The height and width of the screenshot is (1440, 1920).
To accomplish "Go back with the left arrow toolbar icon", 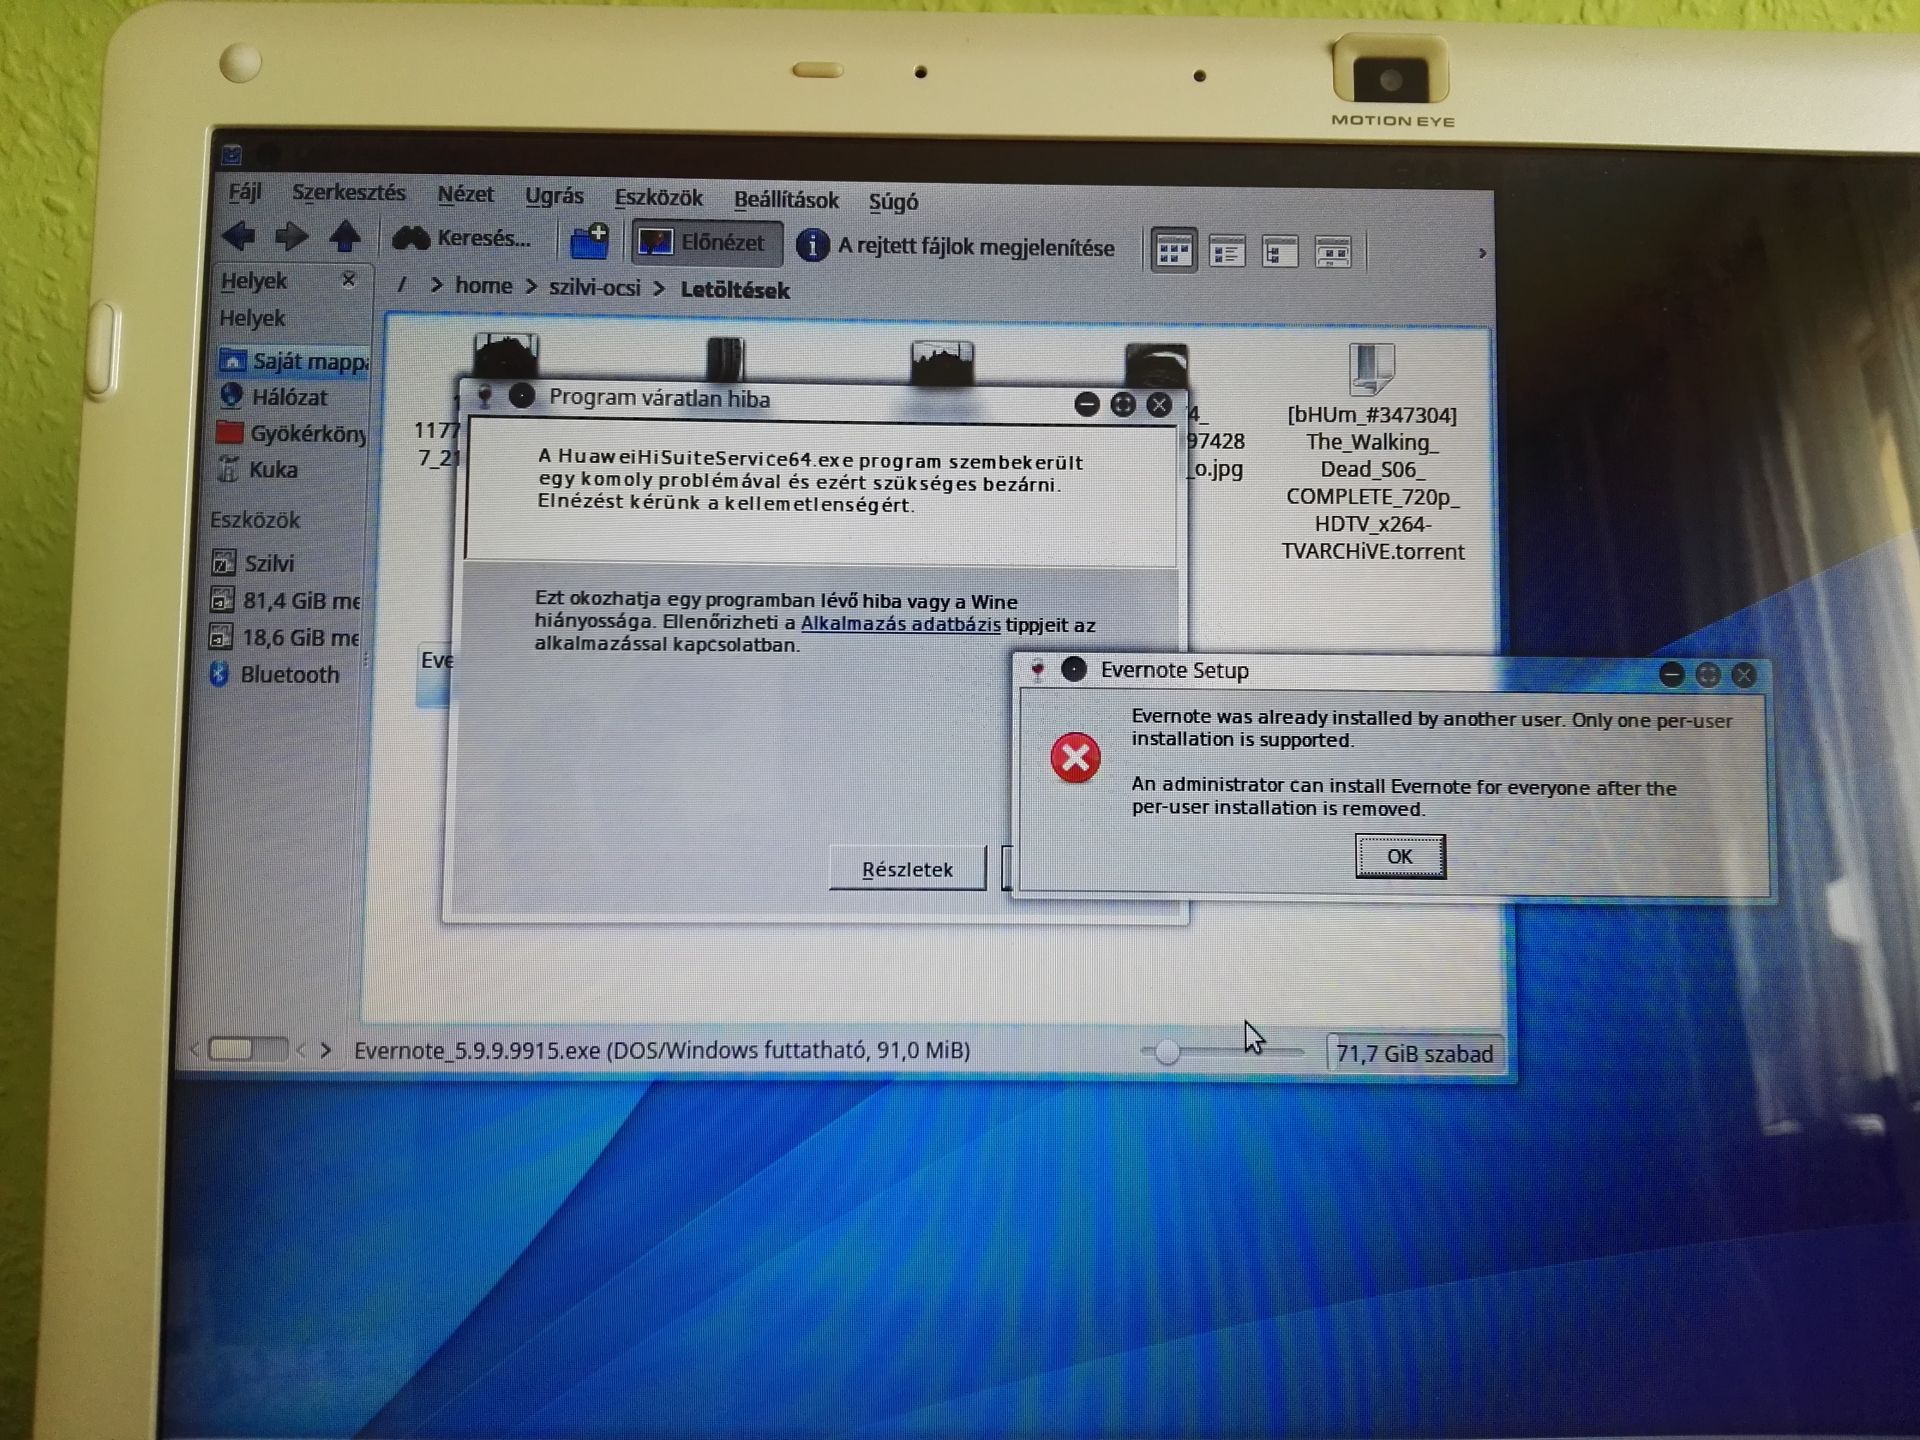I will click(238, 236).
